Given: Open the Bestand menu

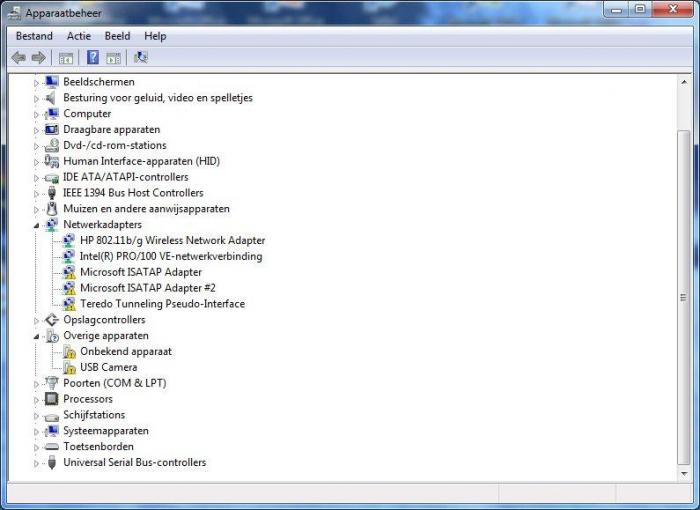Looking at the screenshot, I should pos(34,36).
